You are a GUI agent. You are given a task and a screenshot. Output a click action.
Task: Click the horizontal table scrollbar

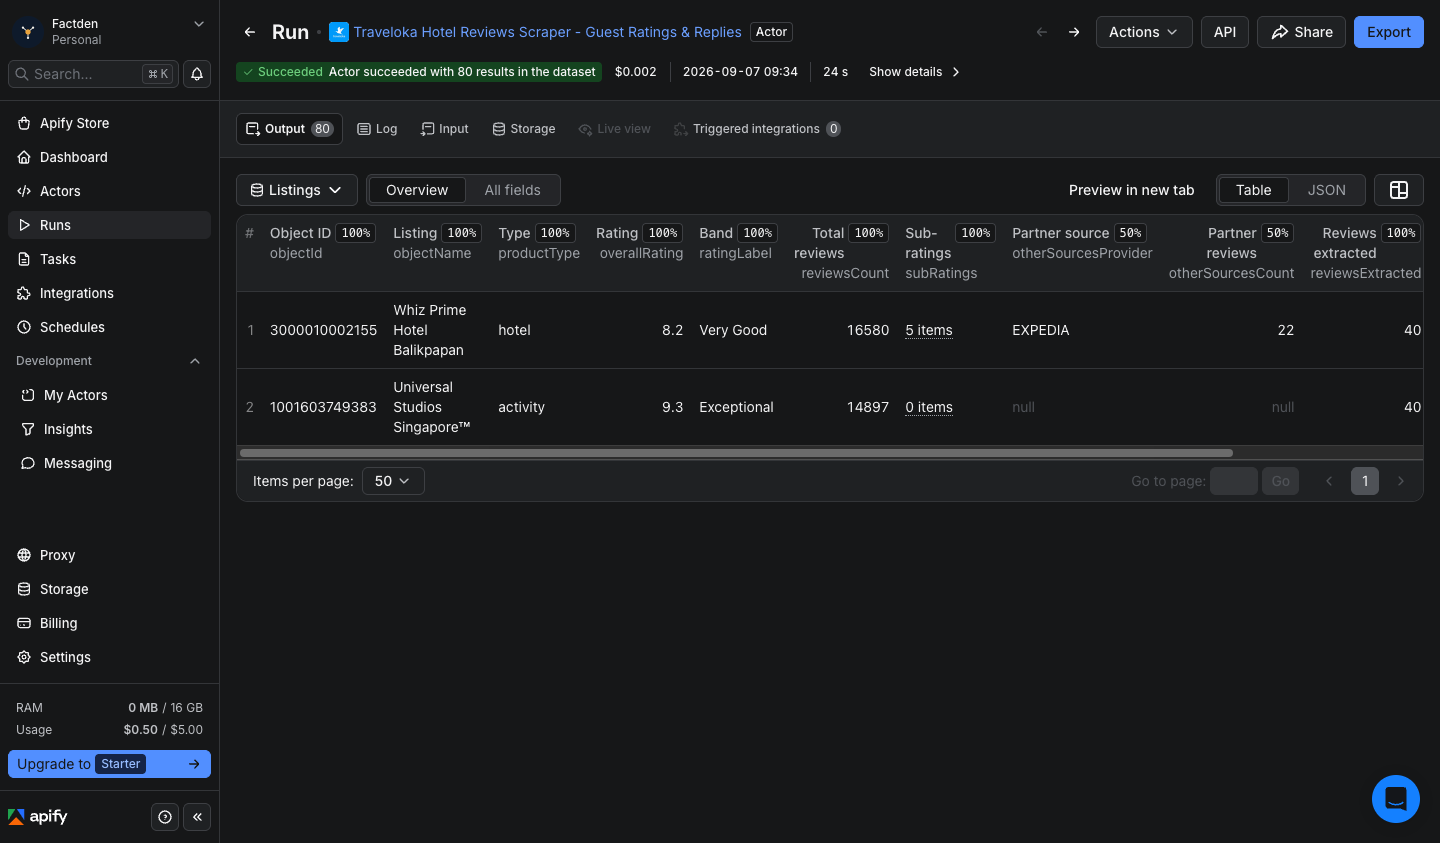coord(737,453)
